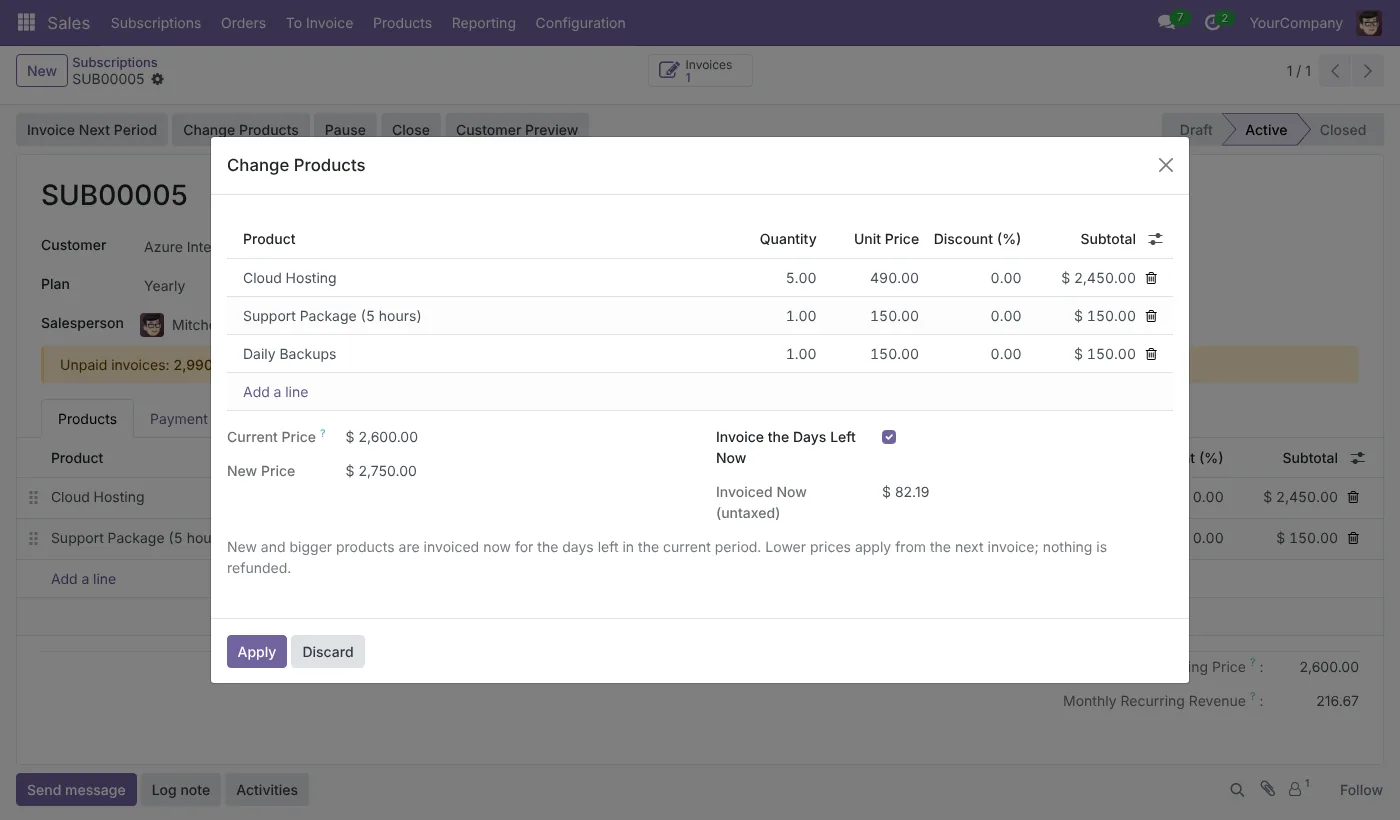The height and width of the screenshot is (820, 1400).
Task: Open the Reporting menu
Action: [483, 22]
